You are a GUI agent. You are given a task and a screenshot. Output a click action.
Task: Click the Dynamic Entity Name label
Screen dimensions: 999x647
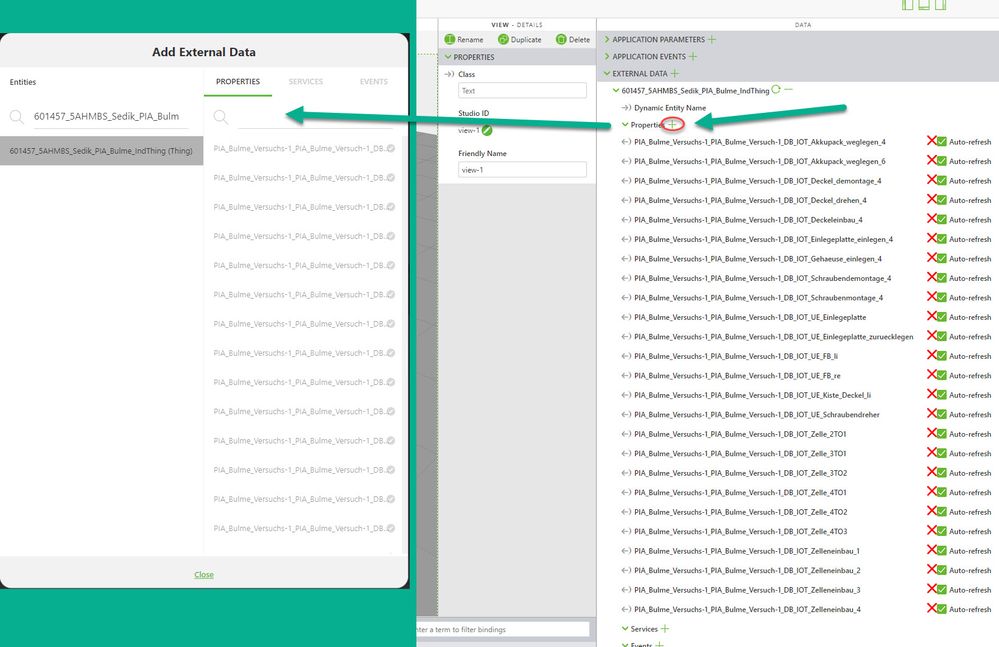(670, 108)
